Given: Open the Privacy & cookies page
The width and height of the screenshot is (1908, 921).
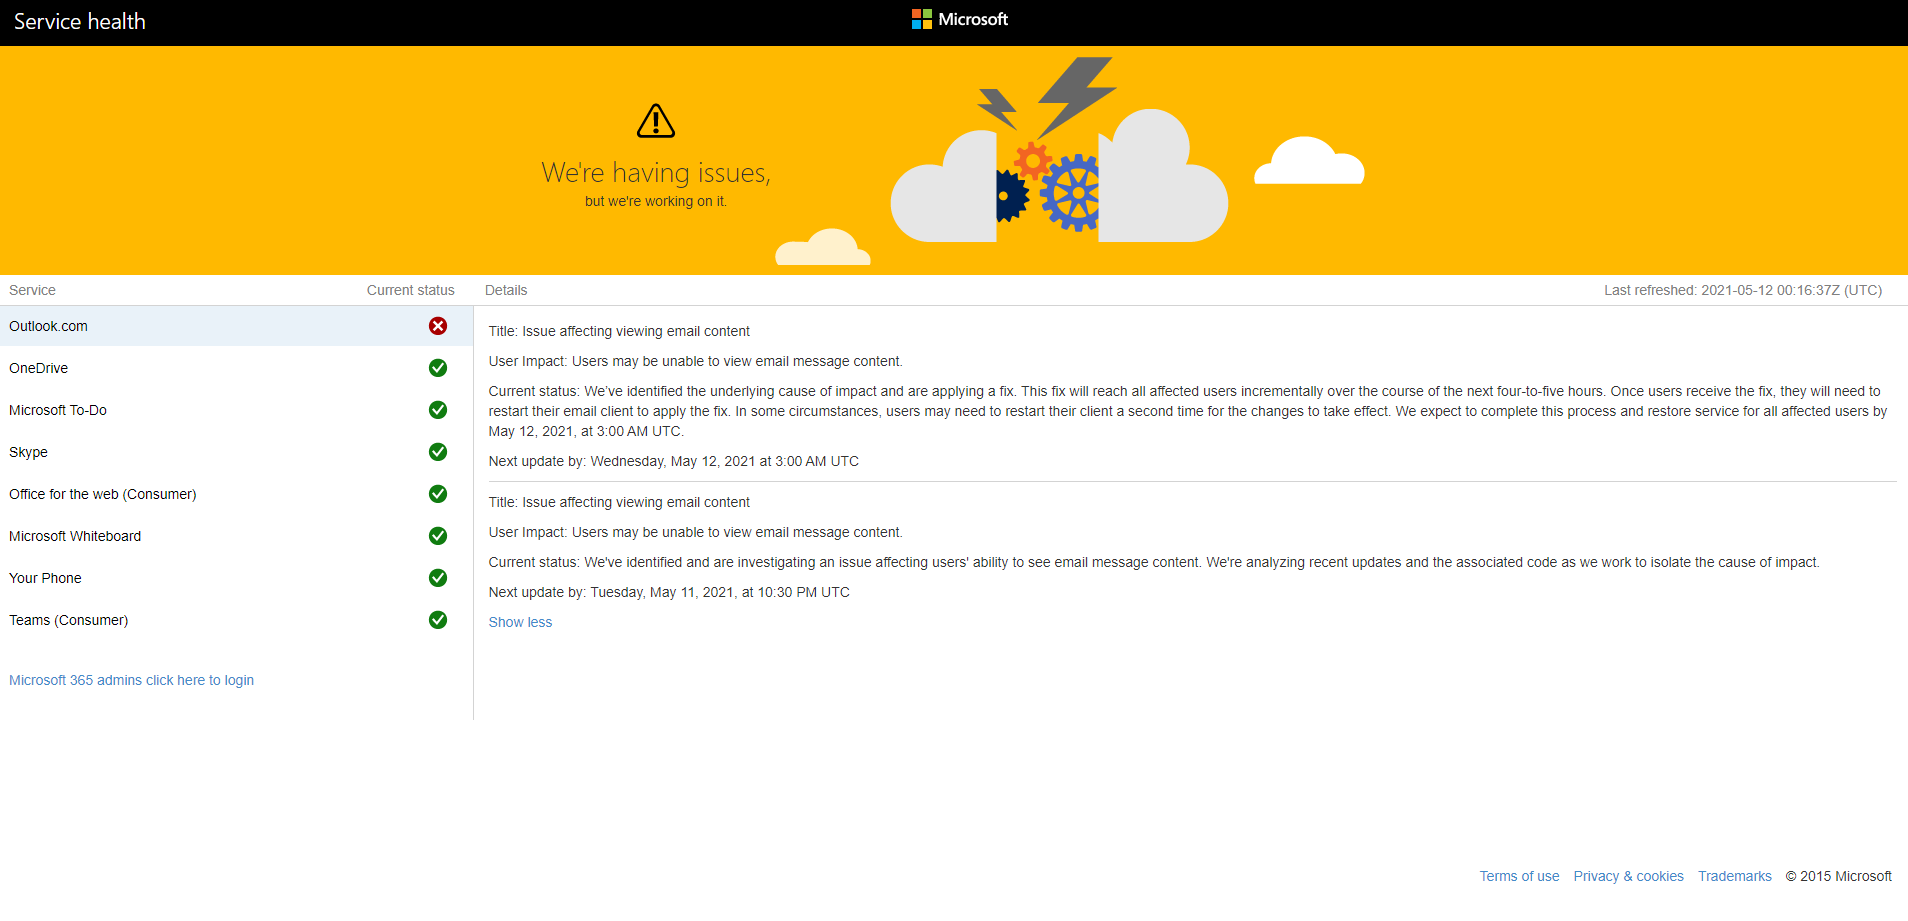Looking at the screenshot, I should point(1628,876).
